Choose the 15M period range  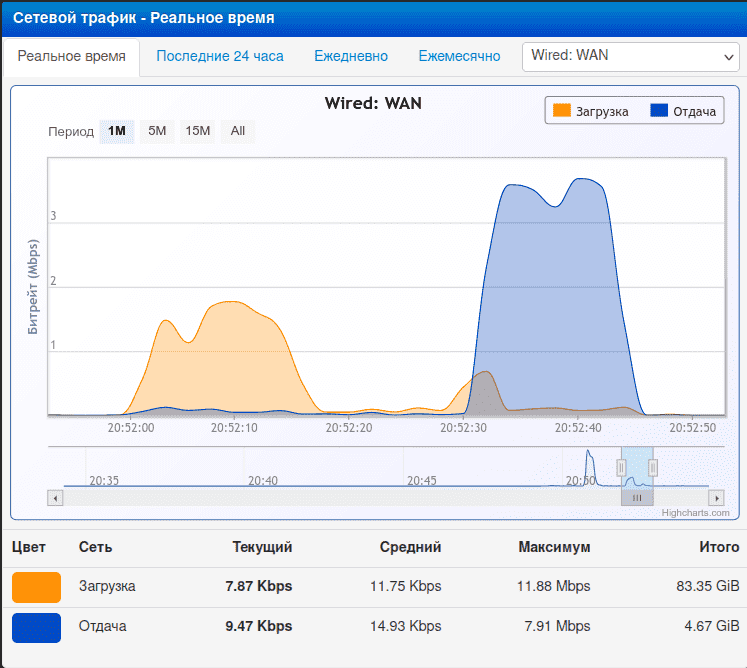coord(198,131)
